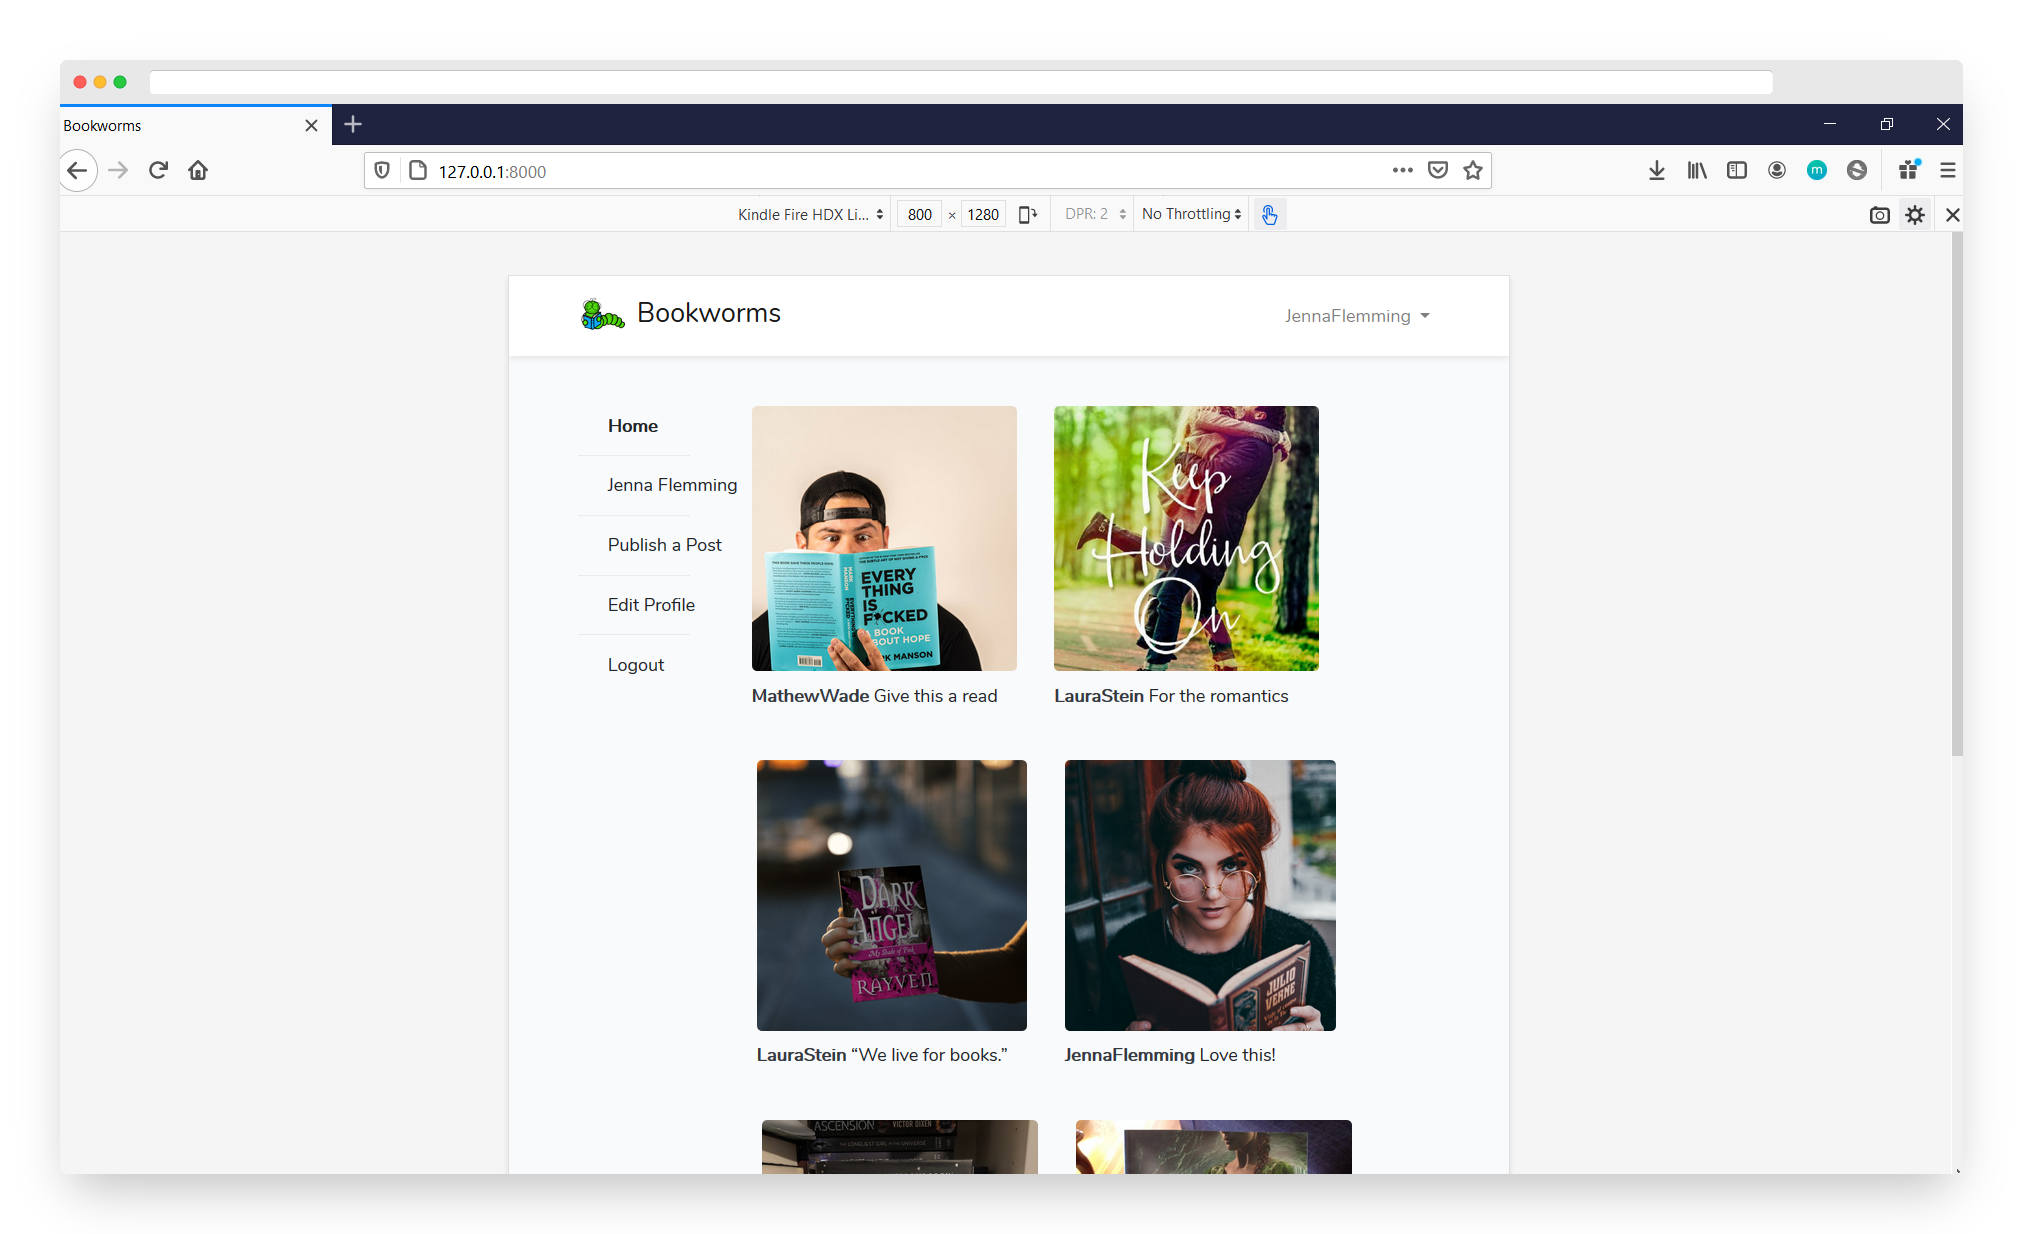Go to the browser home page
The image size is (2023, 1234).
pos(198,171)
